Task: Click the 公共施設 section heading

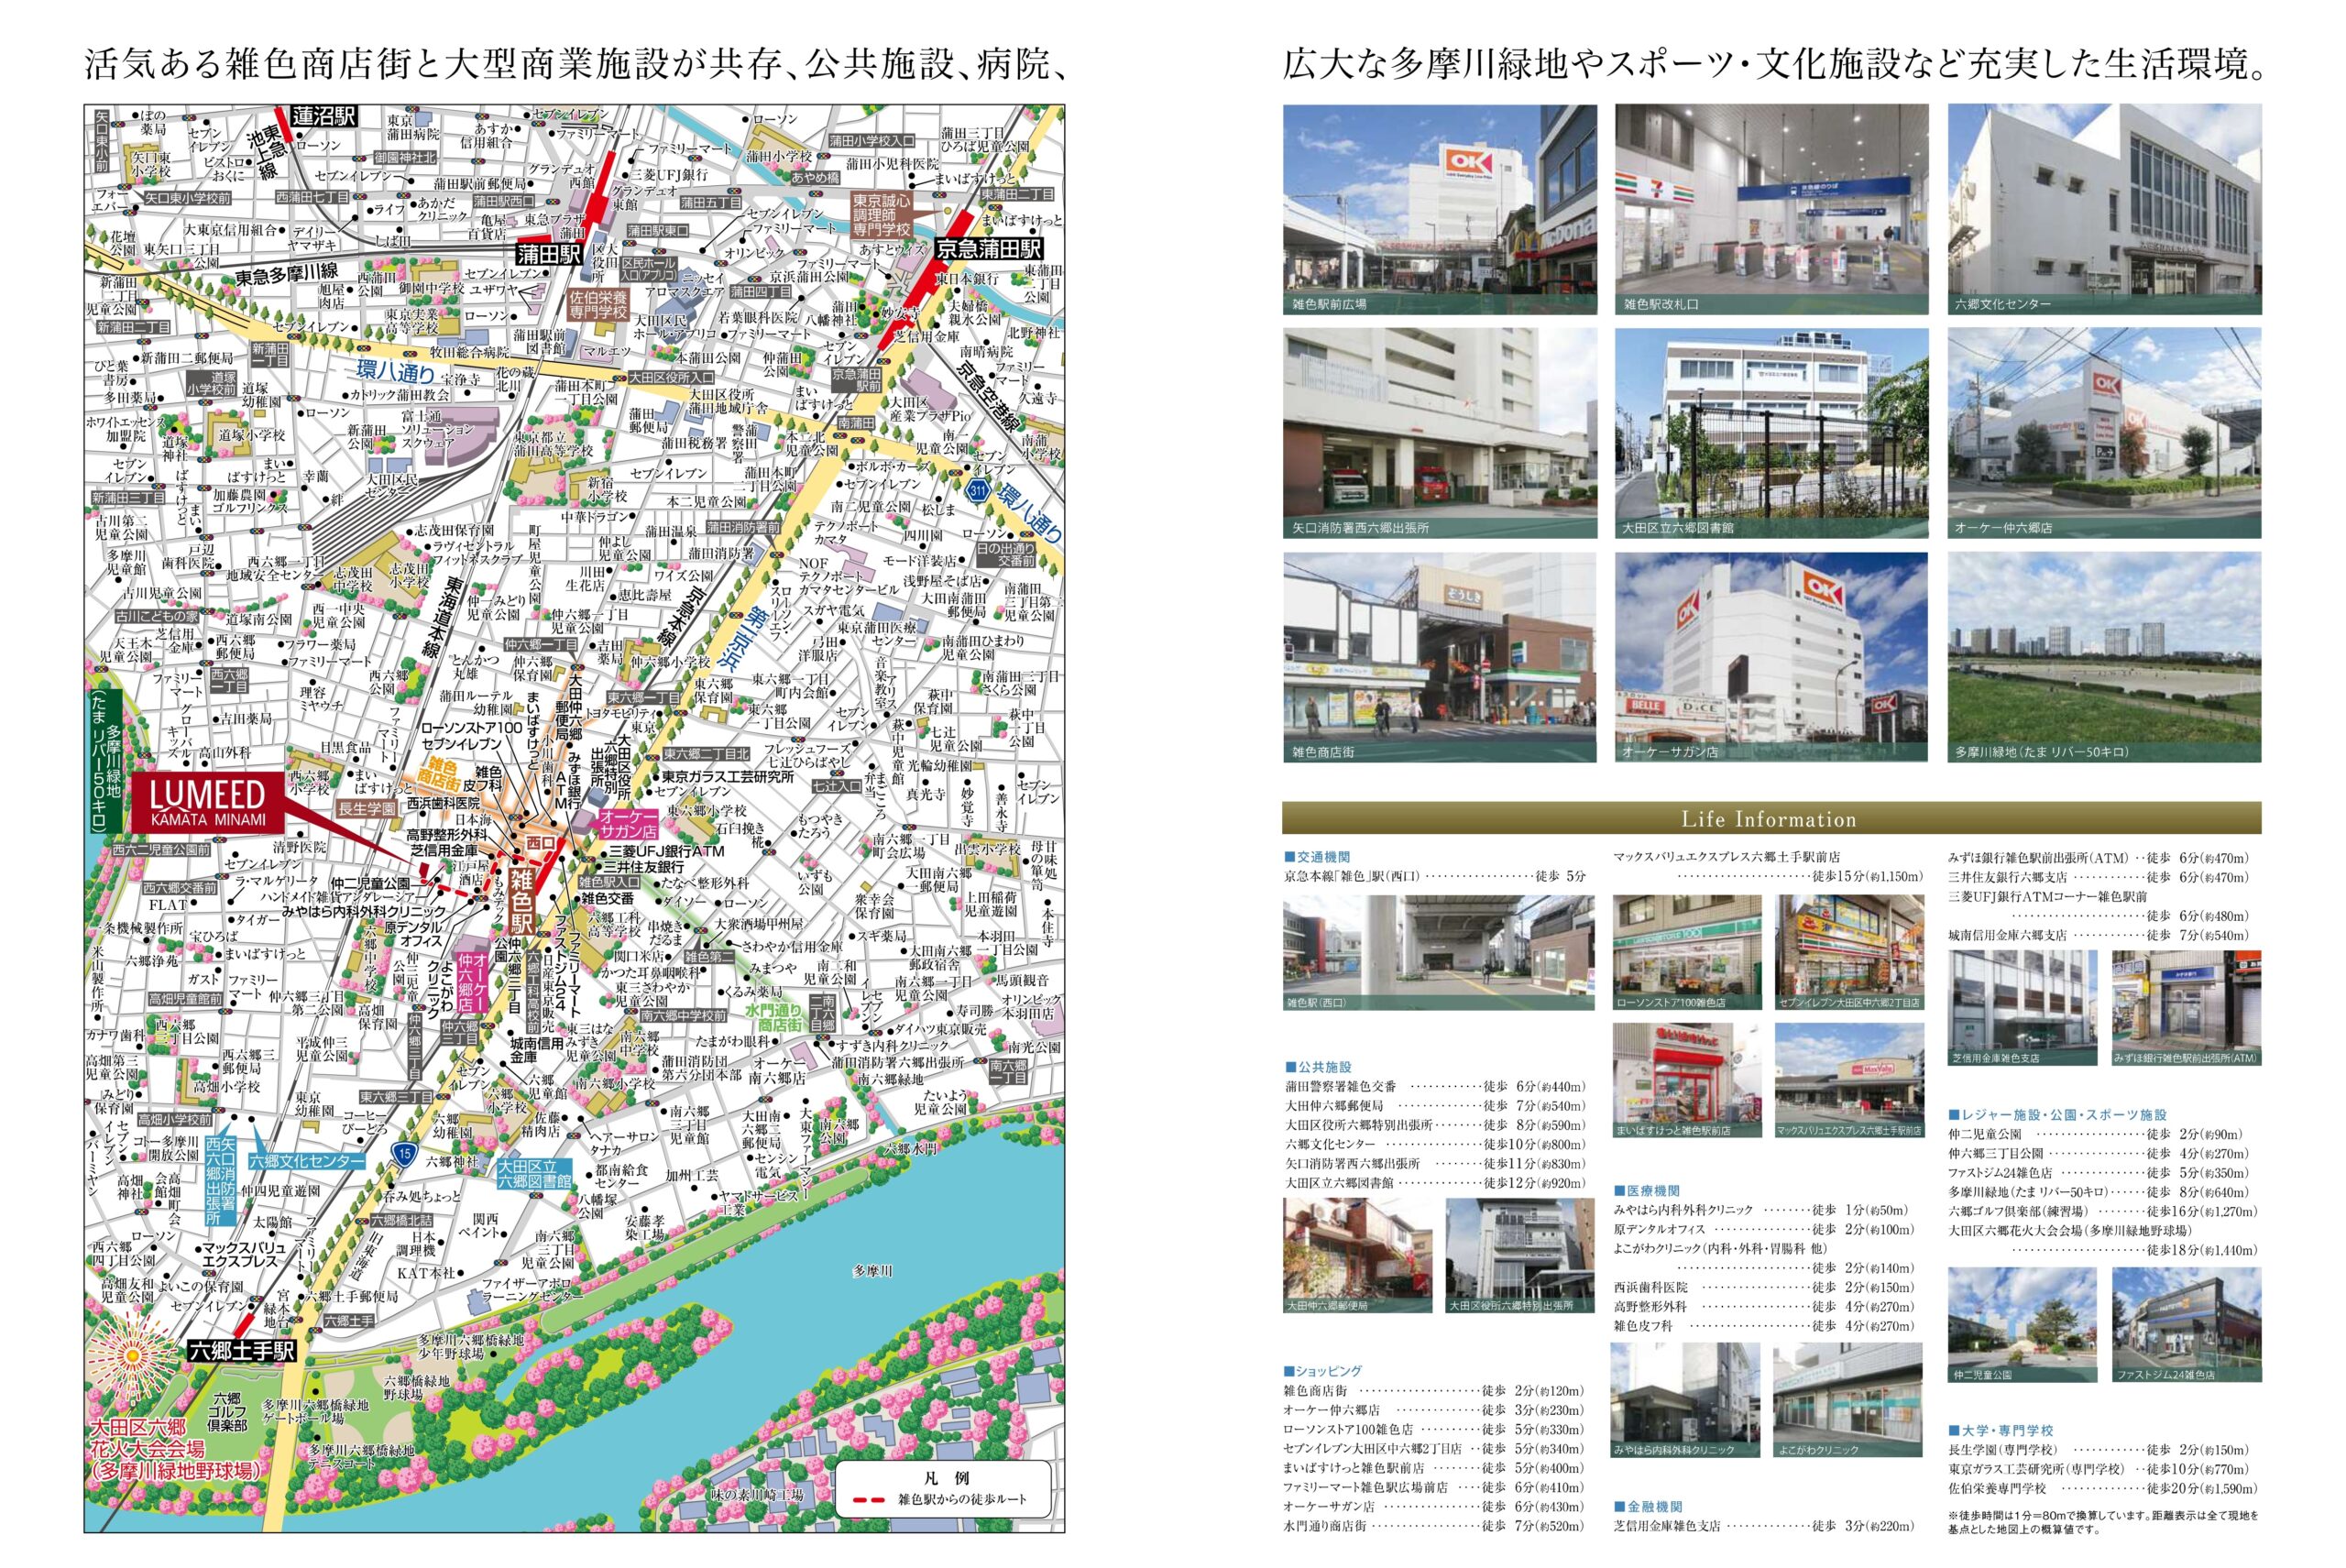Action: coord(1317,1067)
